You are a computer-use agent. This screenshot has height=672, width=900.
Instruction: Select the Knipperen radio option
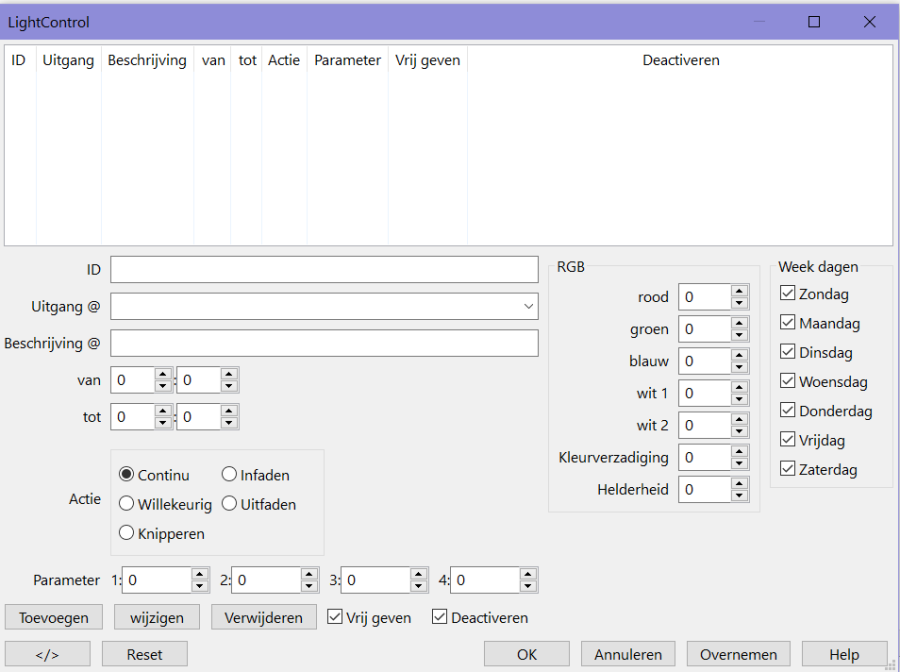[x=127, y=533]
